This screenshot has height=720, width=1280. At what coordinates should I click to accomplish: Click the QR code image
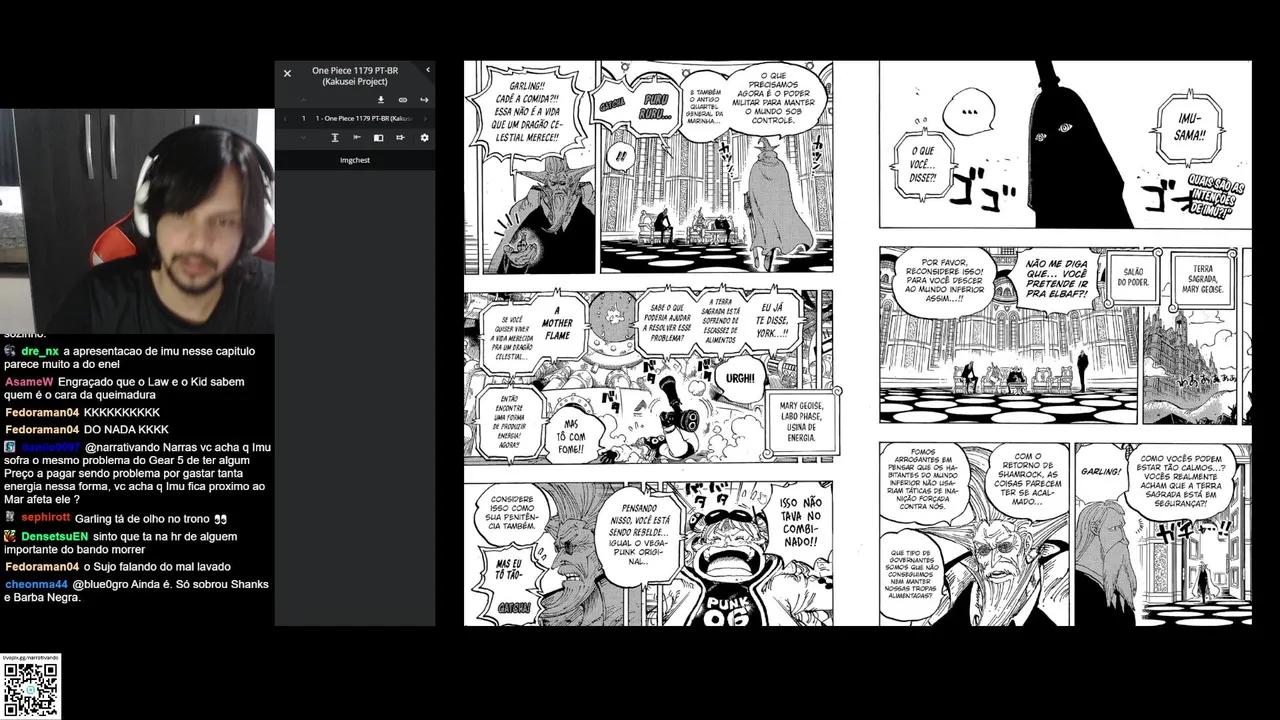point(30,690)
